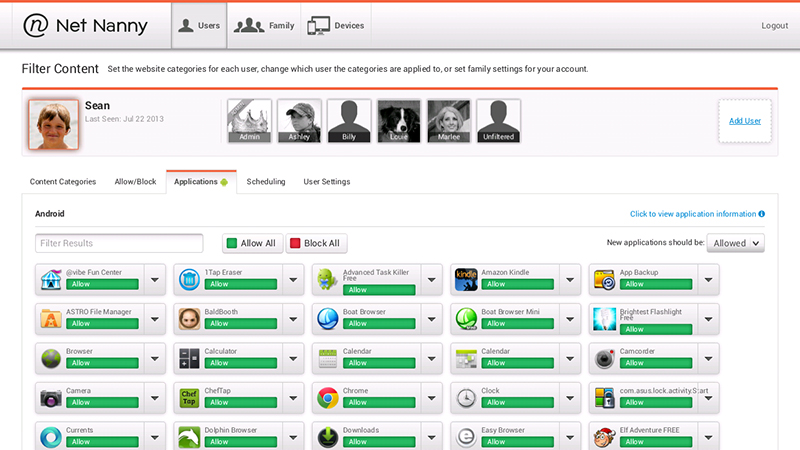Click the Logout link
This screenshot has width=800, height=450.
click(774, 26)
